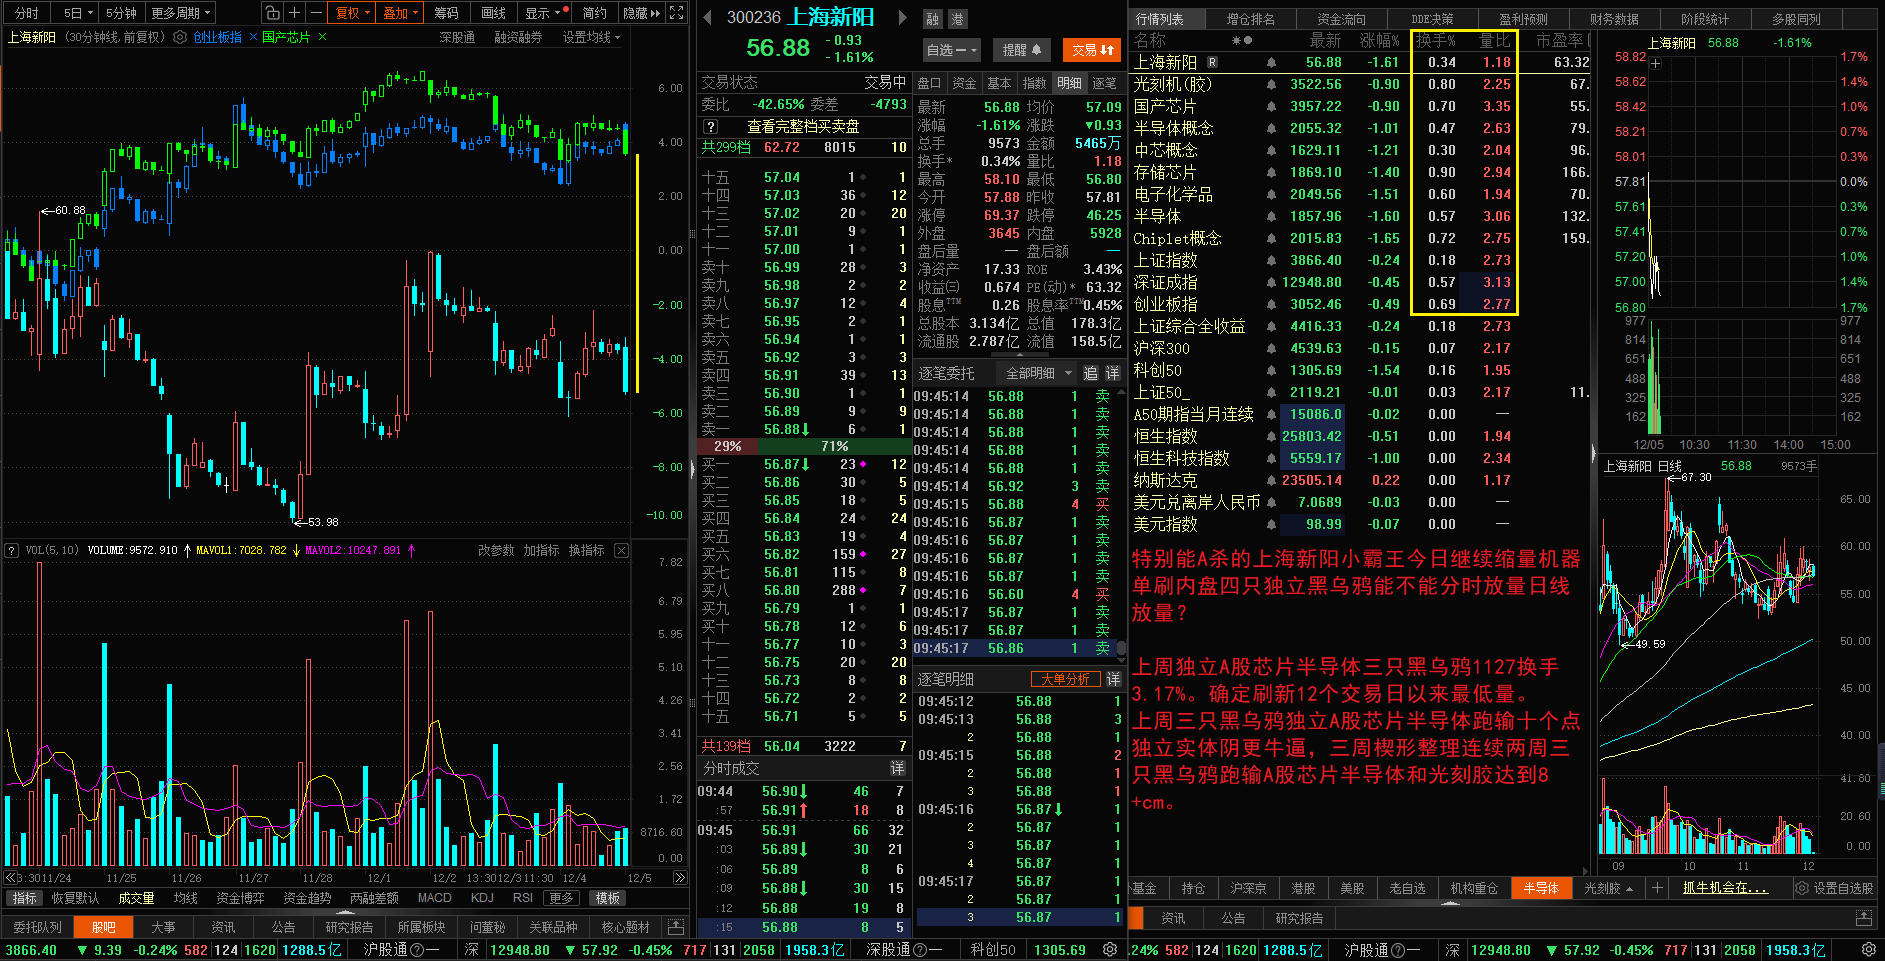1885x961 pixels.
Task: Collapse panels with 隐藏 button
Action: (x=641, y=13)
